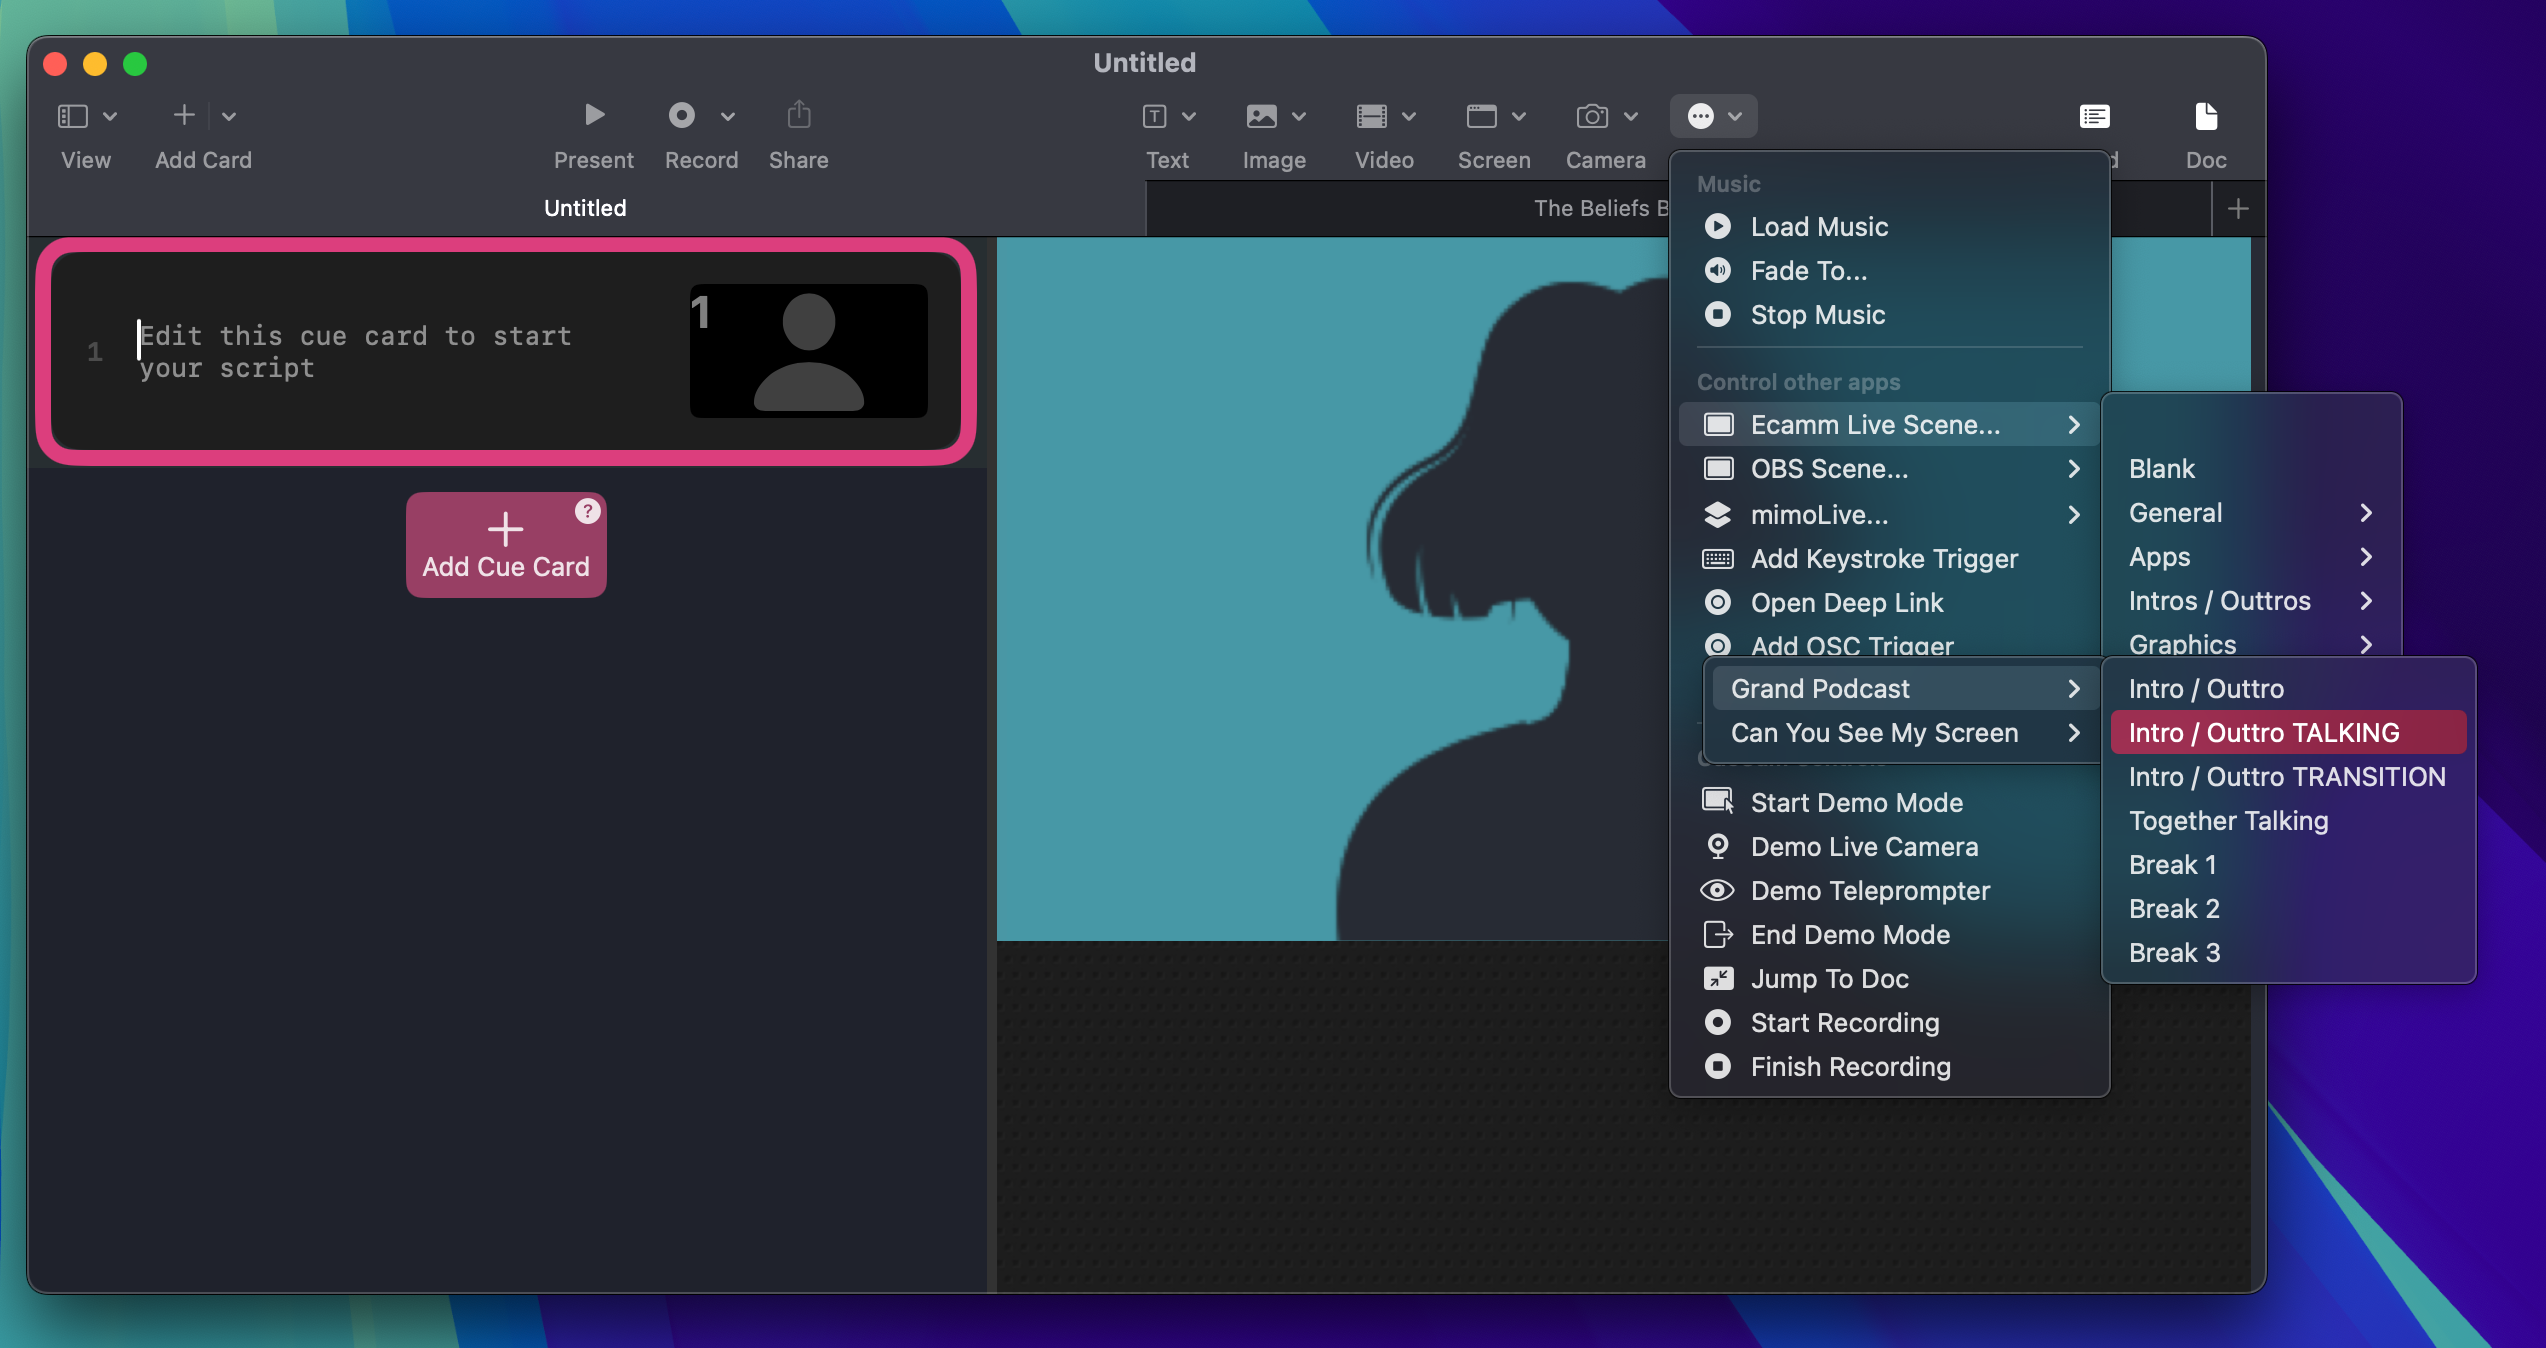Select the Break 3 scene

point(2289,953)
